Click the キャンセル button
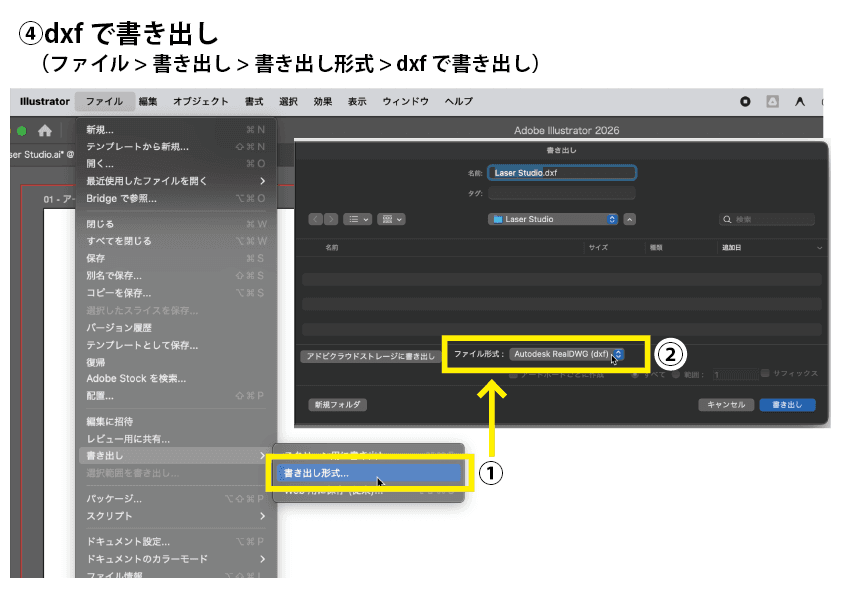The height and width of the screenshot is (596, 842). 726,404
